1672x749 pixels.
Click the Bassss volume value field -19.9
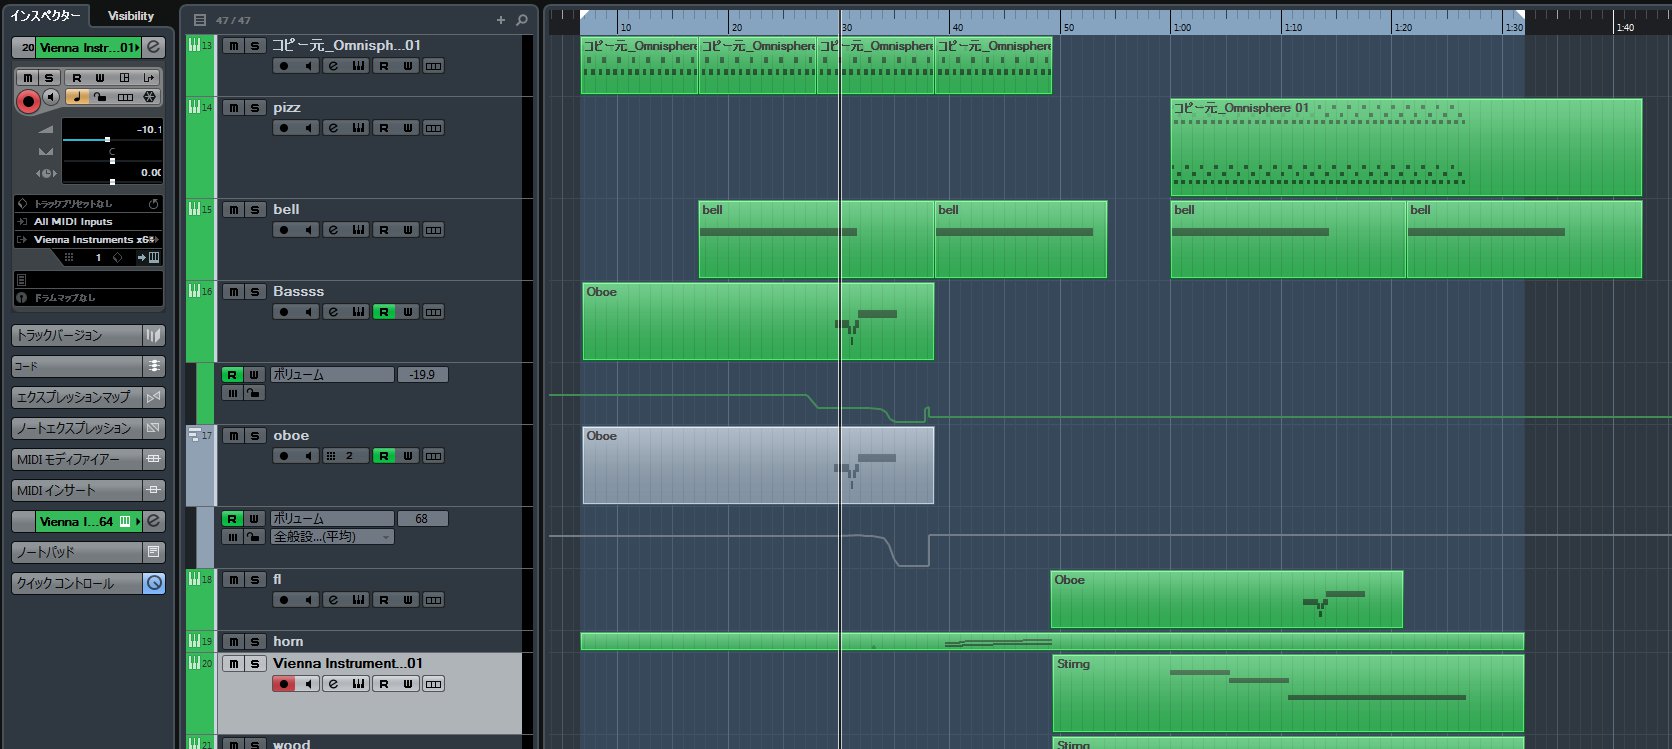[x=423, y=375]
